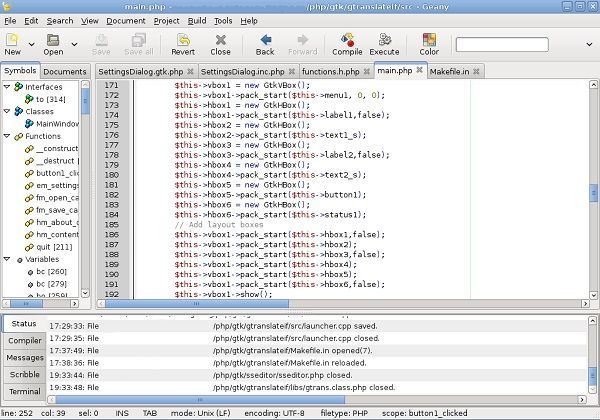Switch to the Compiler message tab

25,340
